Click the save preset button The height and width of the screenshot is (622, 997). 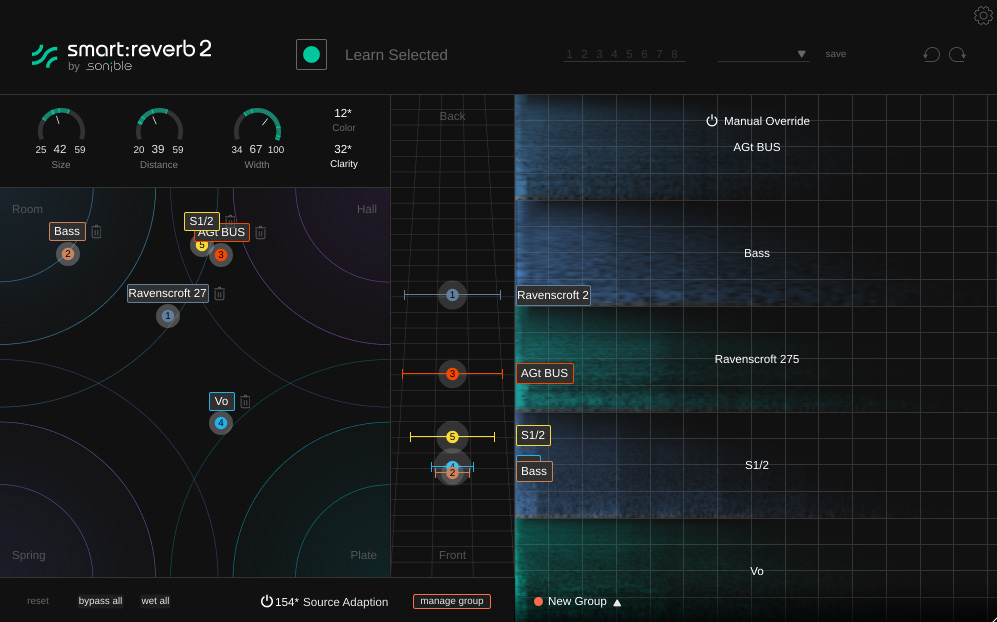[835, 54]
